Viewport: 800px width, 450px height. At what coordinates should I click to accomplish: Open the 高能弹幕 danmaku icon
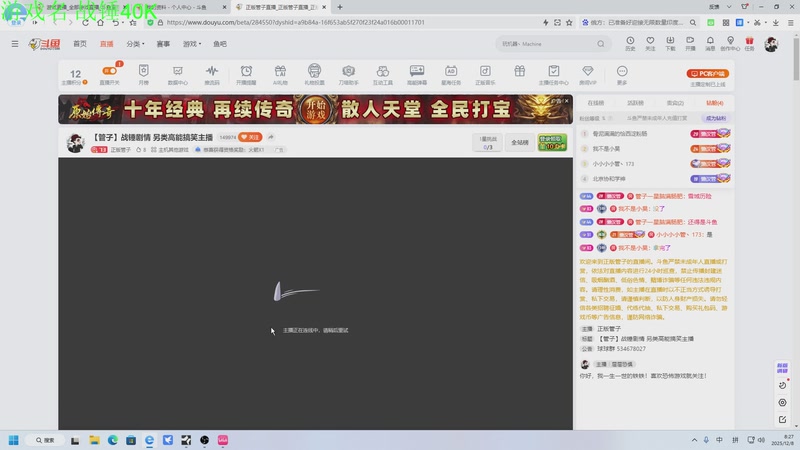[417, 74]
